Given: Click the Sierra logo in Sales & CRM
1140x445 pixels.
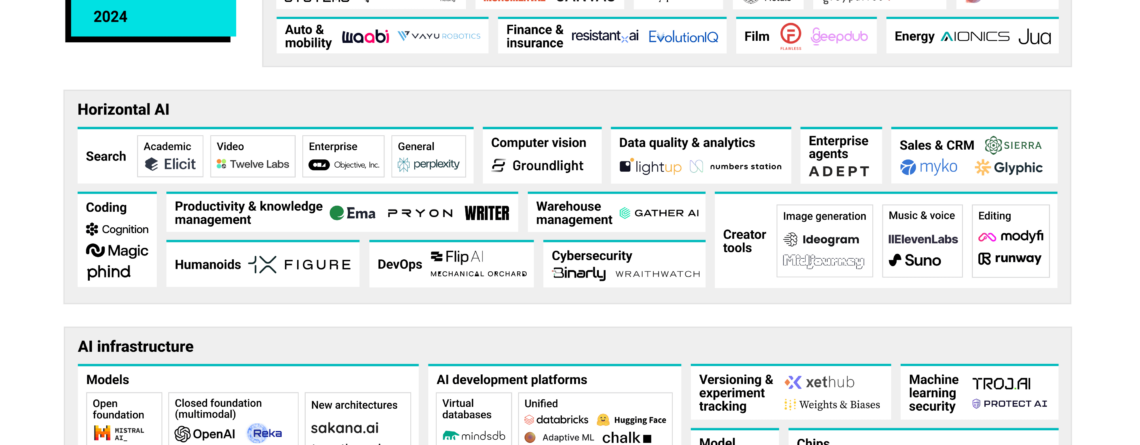Looking at the screenshot, I should (1013, 145).
